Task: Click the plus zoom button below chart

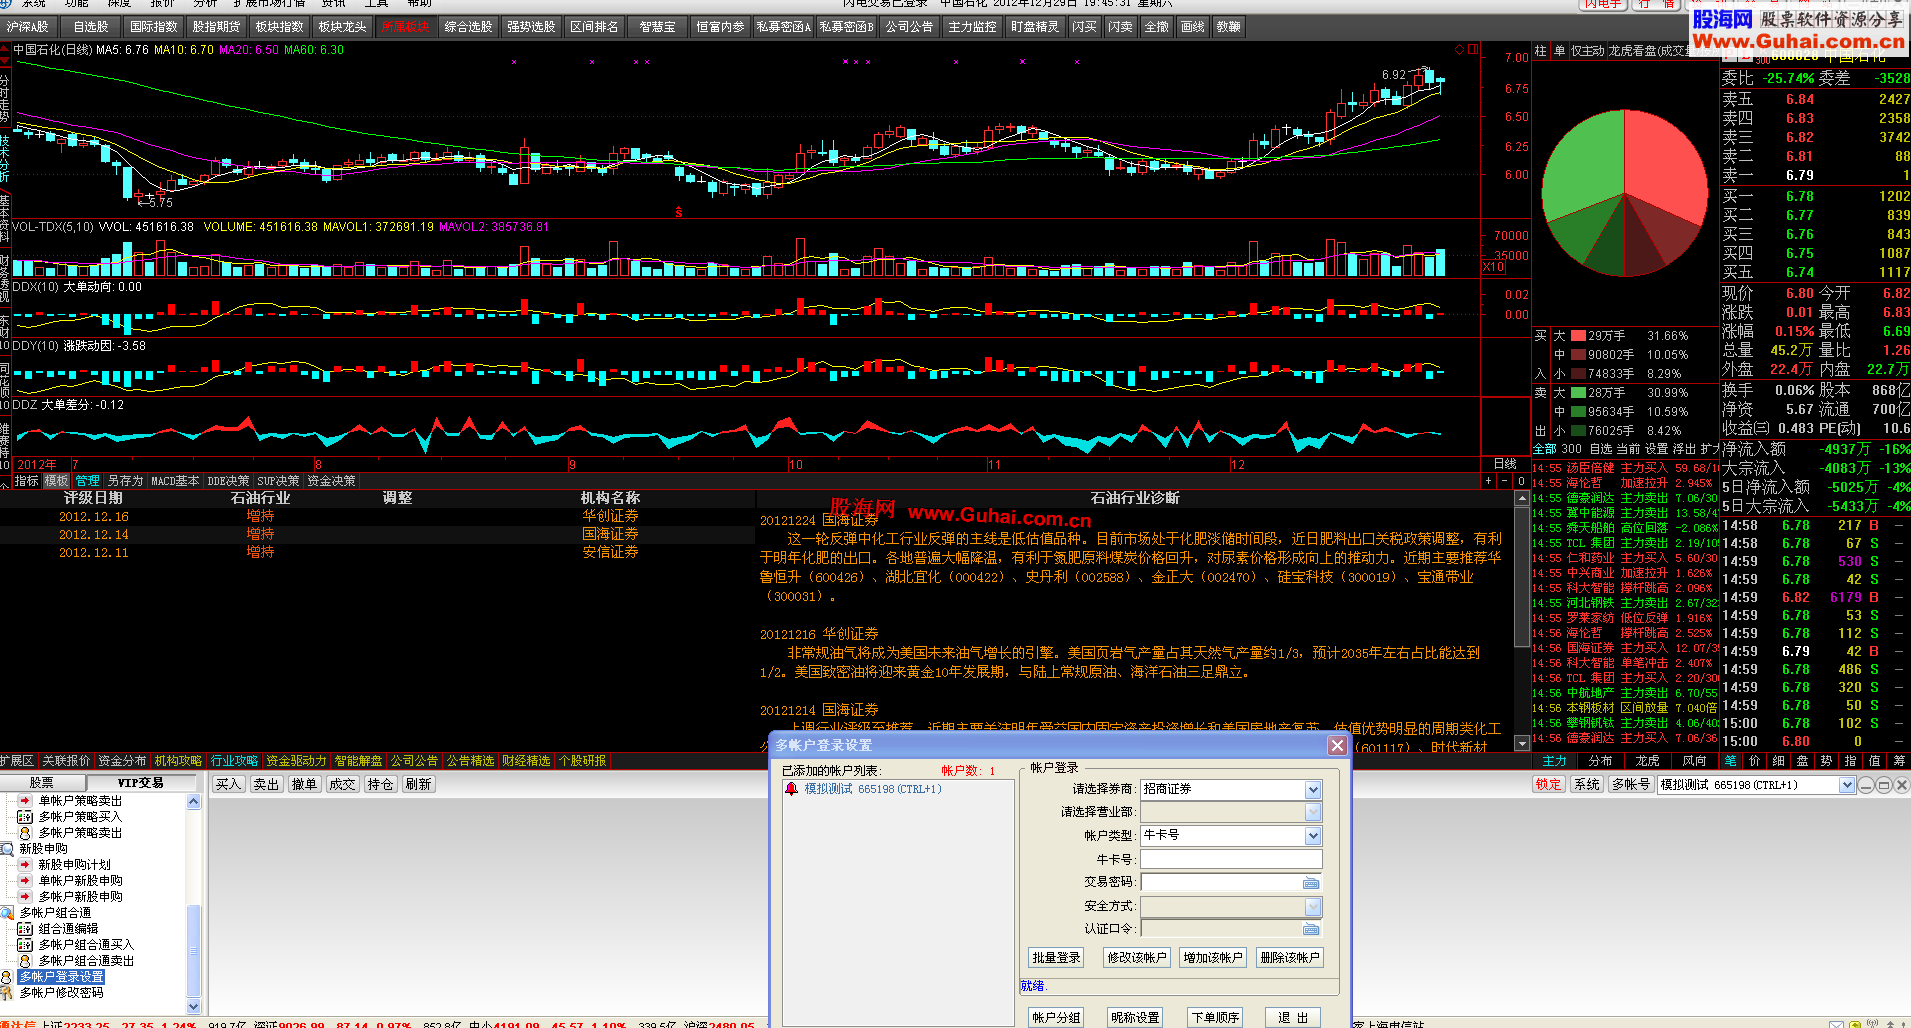Action: (x=1489, y=481)
